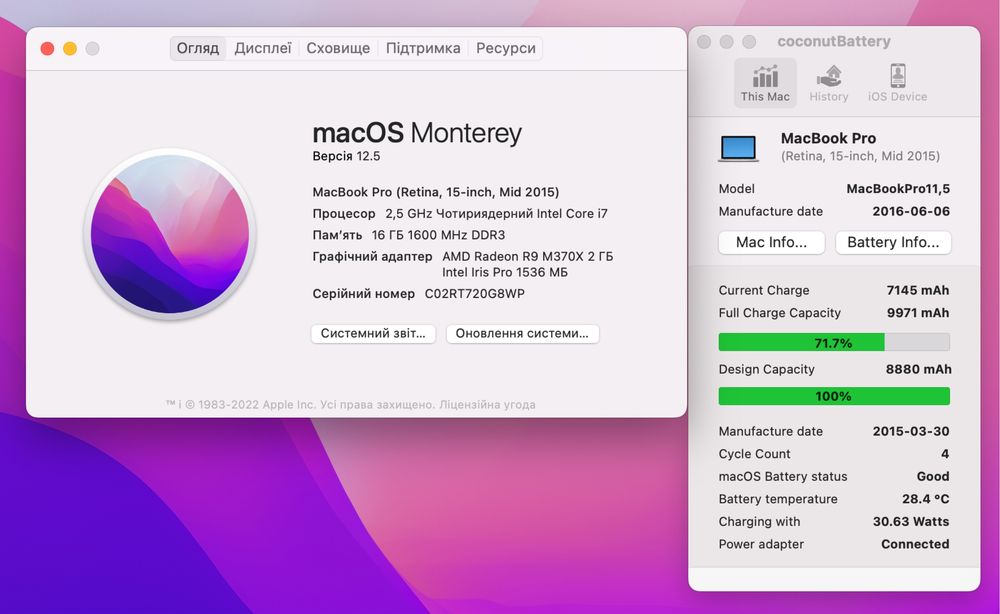Click the Пам'ять label
Screen dimensions: 1000x614
pos(337,235)
